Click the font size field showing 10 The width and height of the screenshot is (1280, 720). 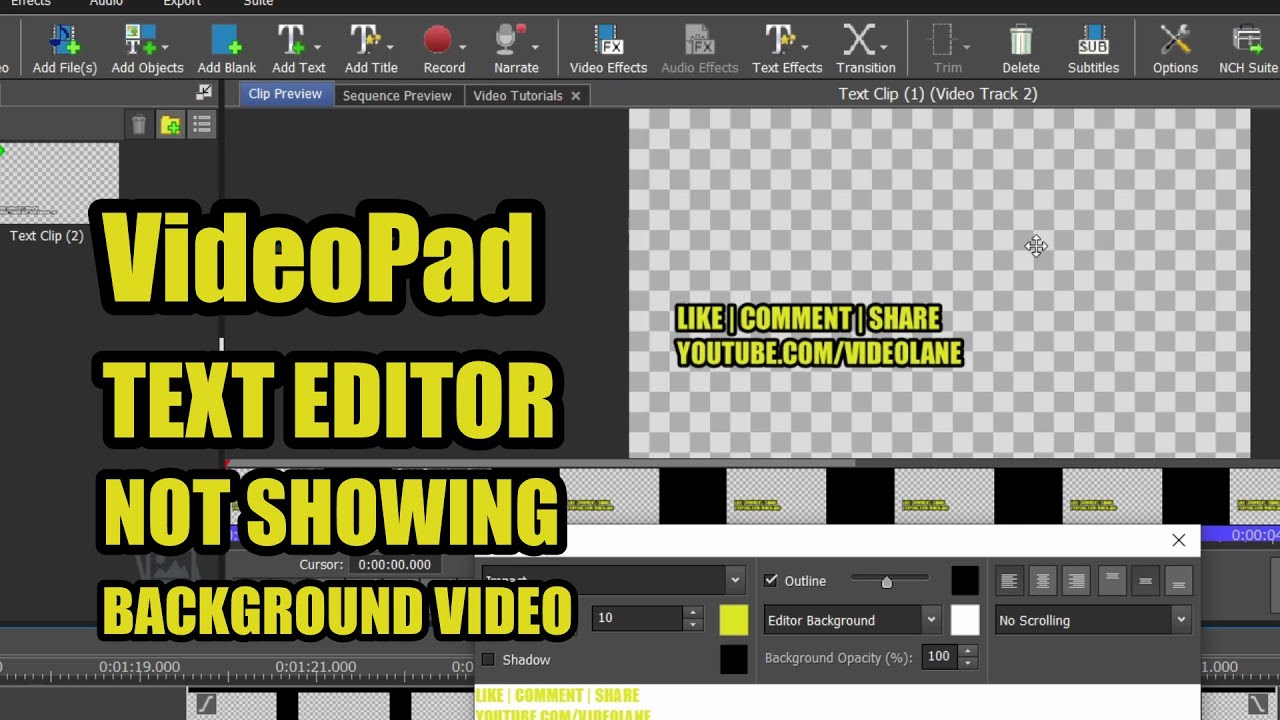[x=637, y=618]
